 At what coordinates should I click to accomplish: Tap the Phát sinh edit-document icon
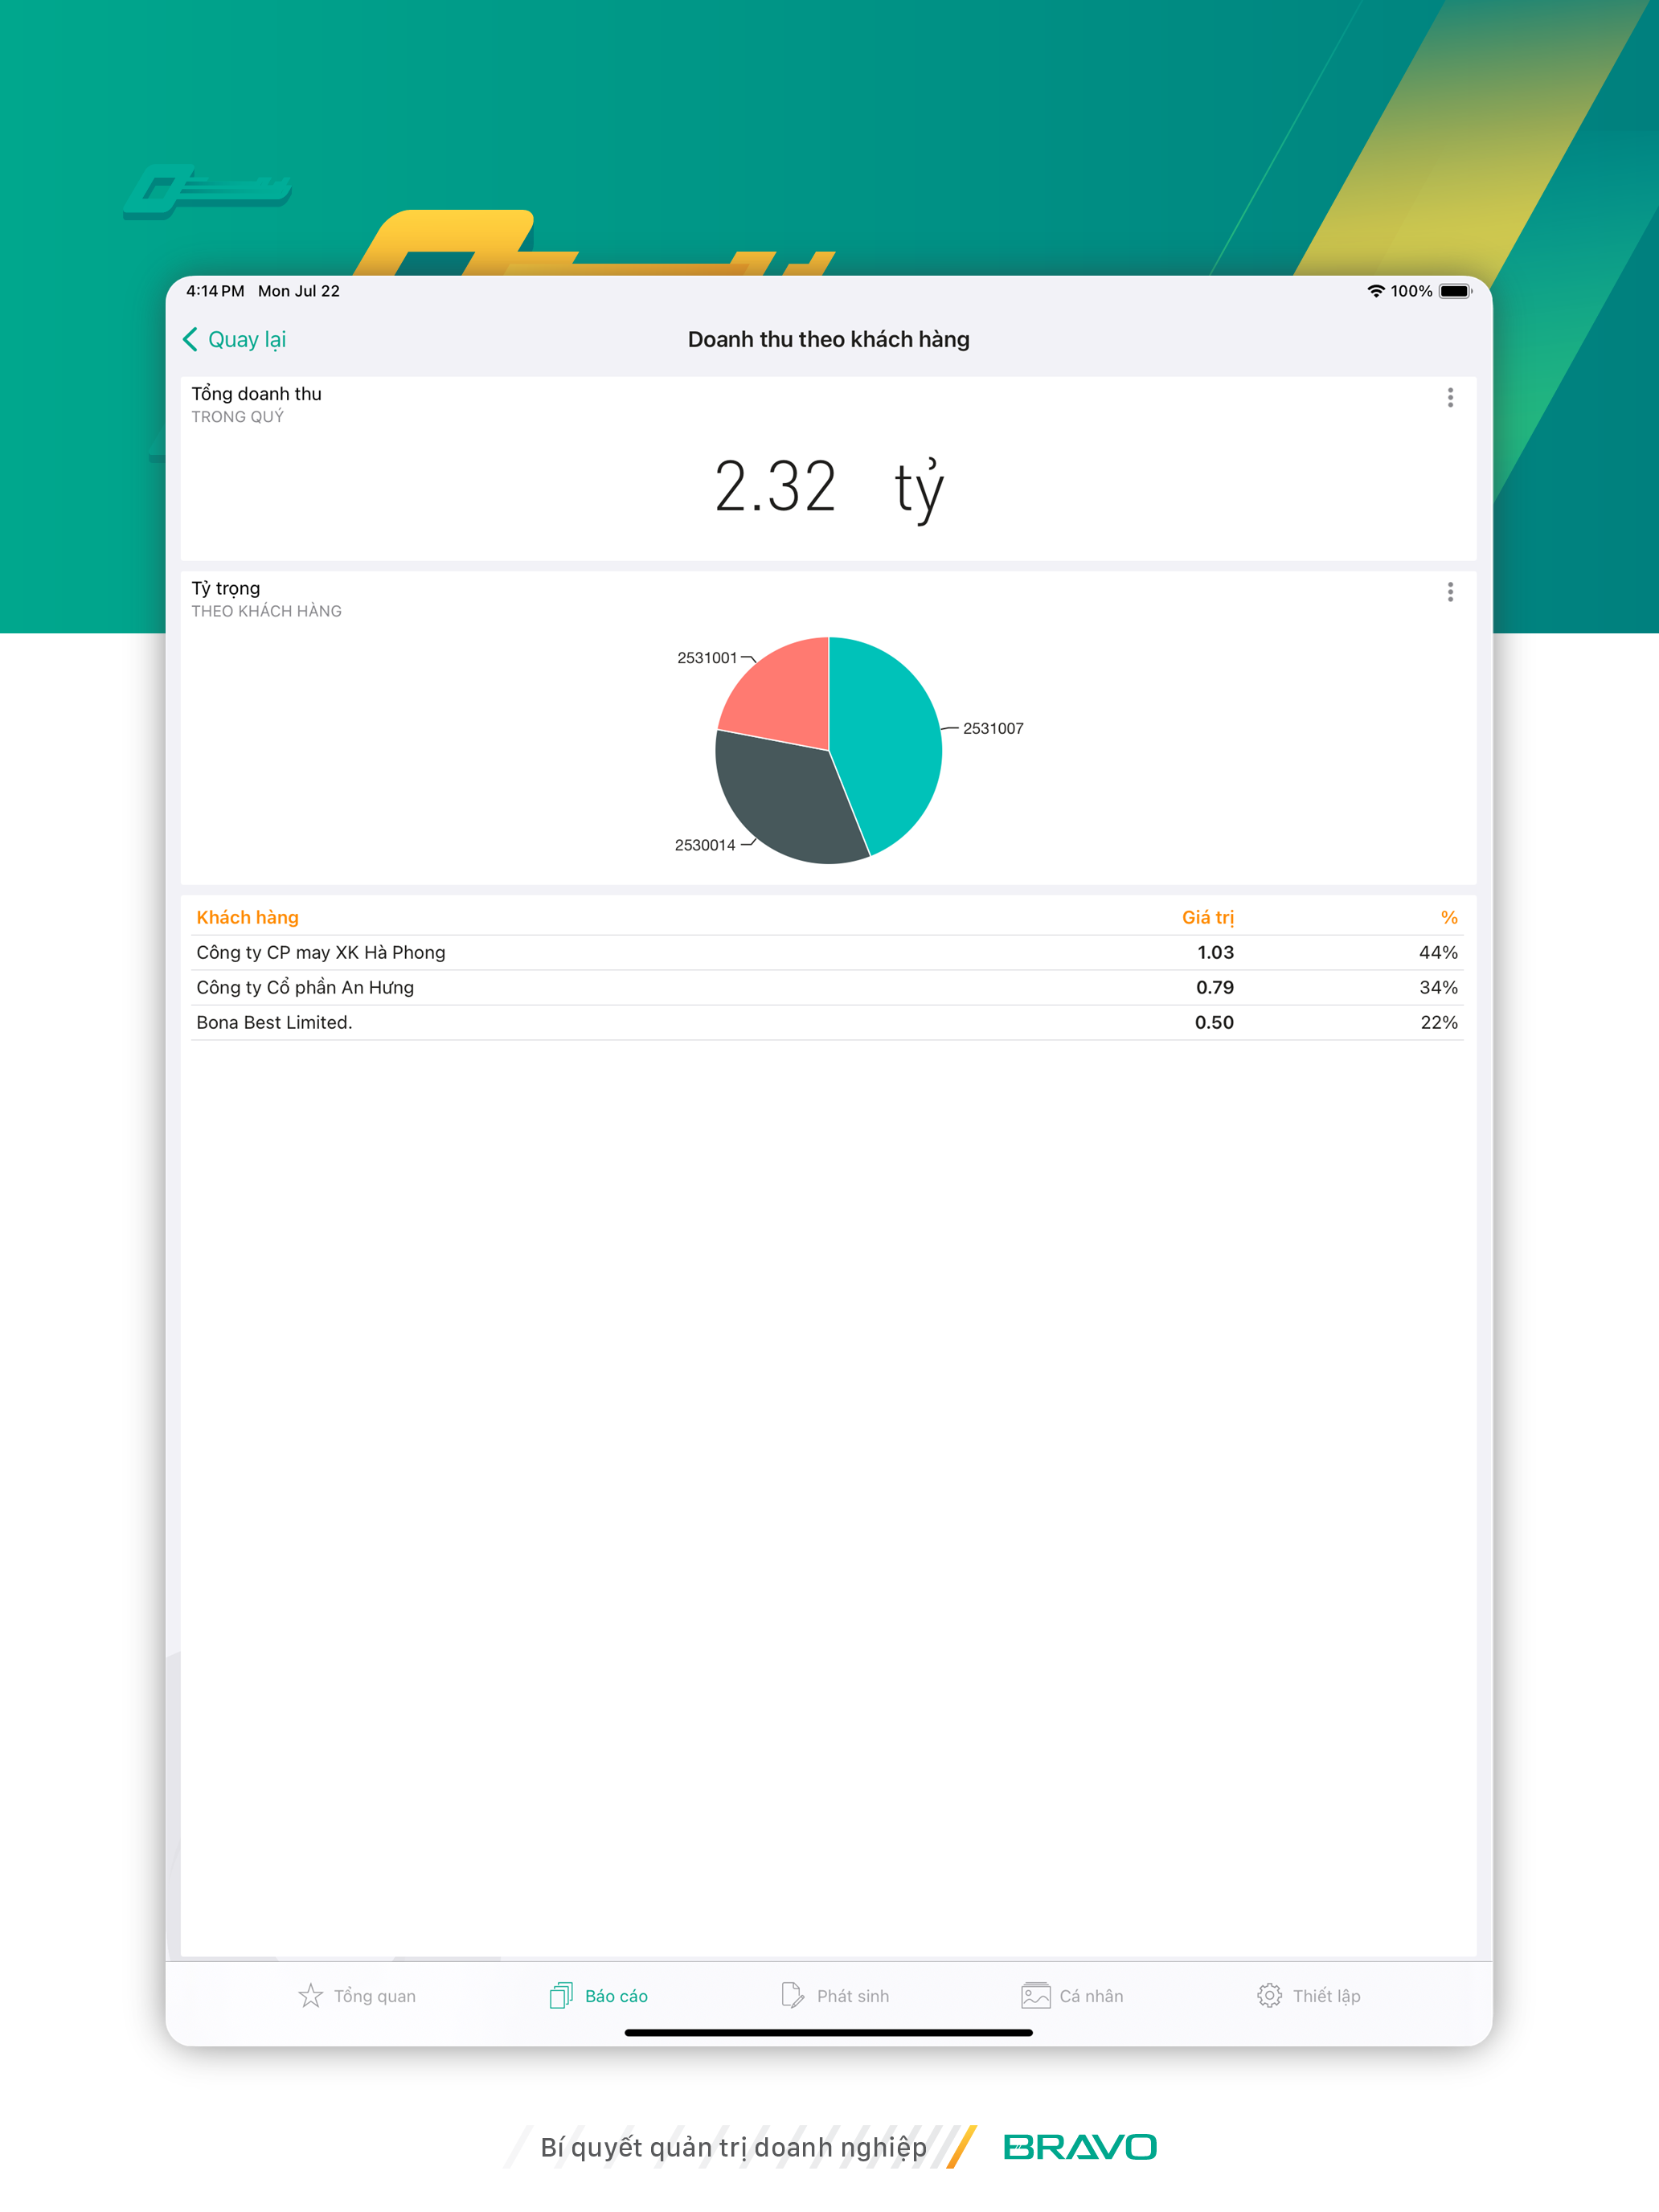pyautogui.click(x=792, y=1995)
